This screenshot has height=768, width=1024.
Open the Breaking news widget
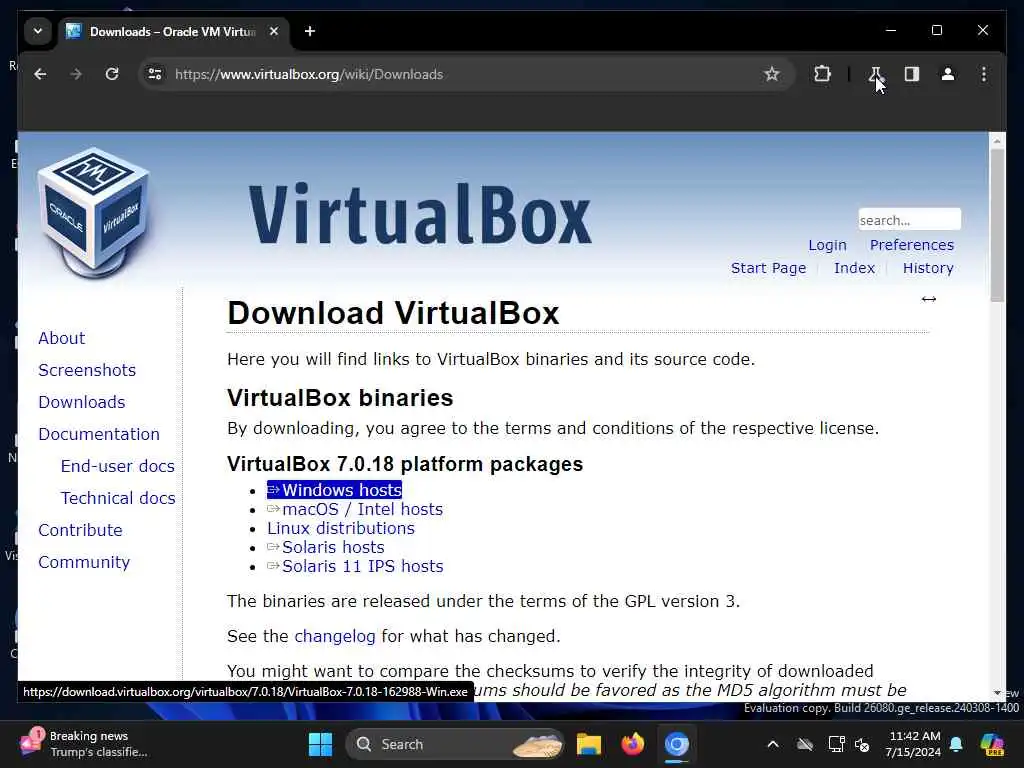tap(85, 744)
